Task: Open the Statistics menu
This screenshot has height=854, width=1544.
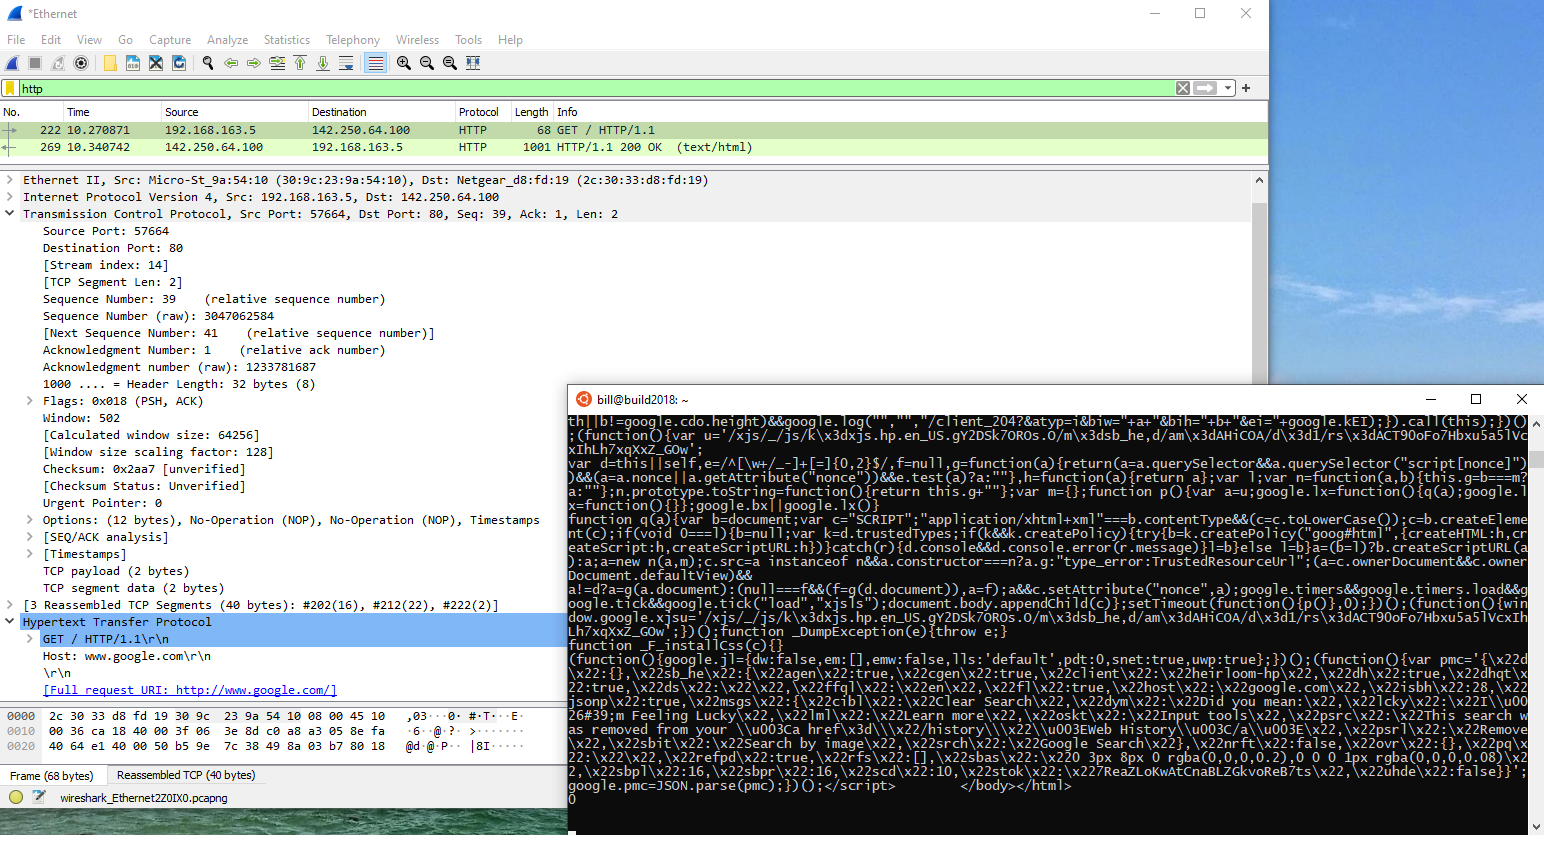Action: coord(287,40)
